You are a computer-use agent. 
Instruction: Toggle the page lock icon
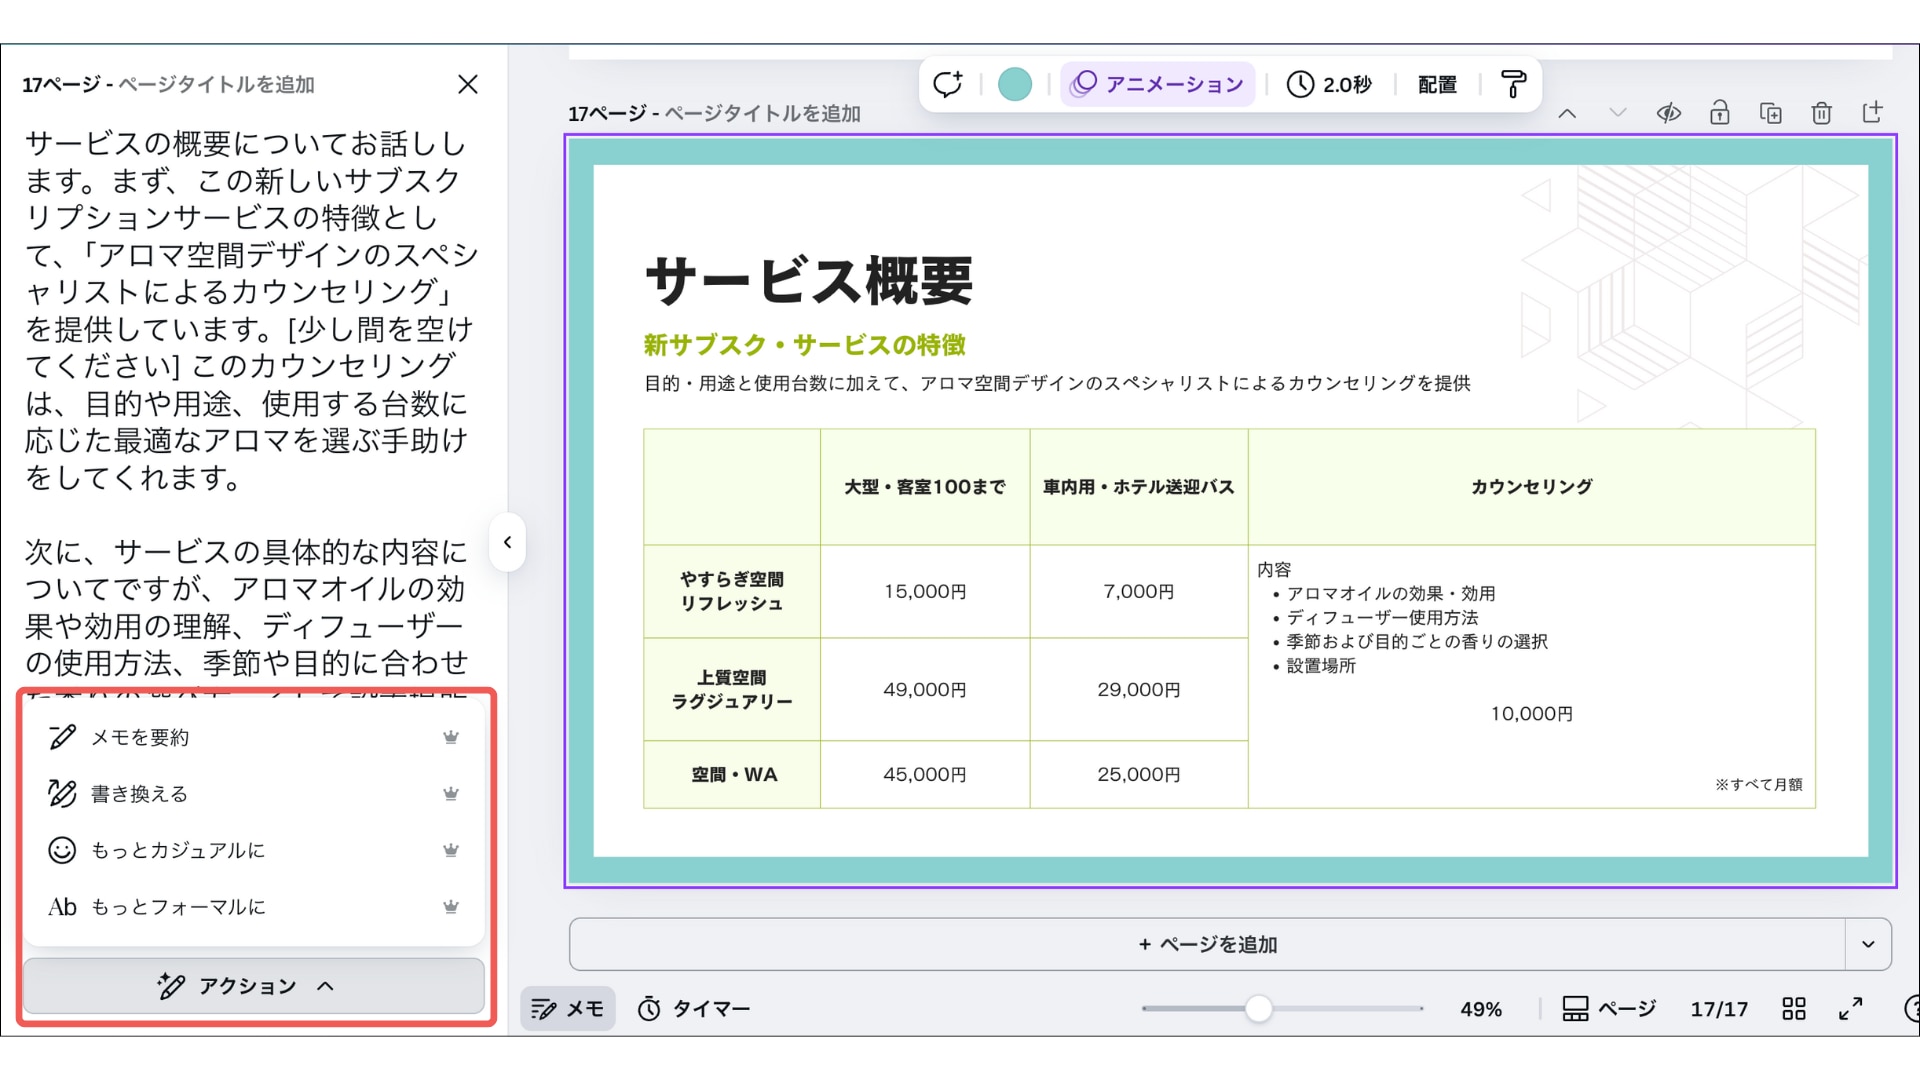(1719, 113)
